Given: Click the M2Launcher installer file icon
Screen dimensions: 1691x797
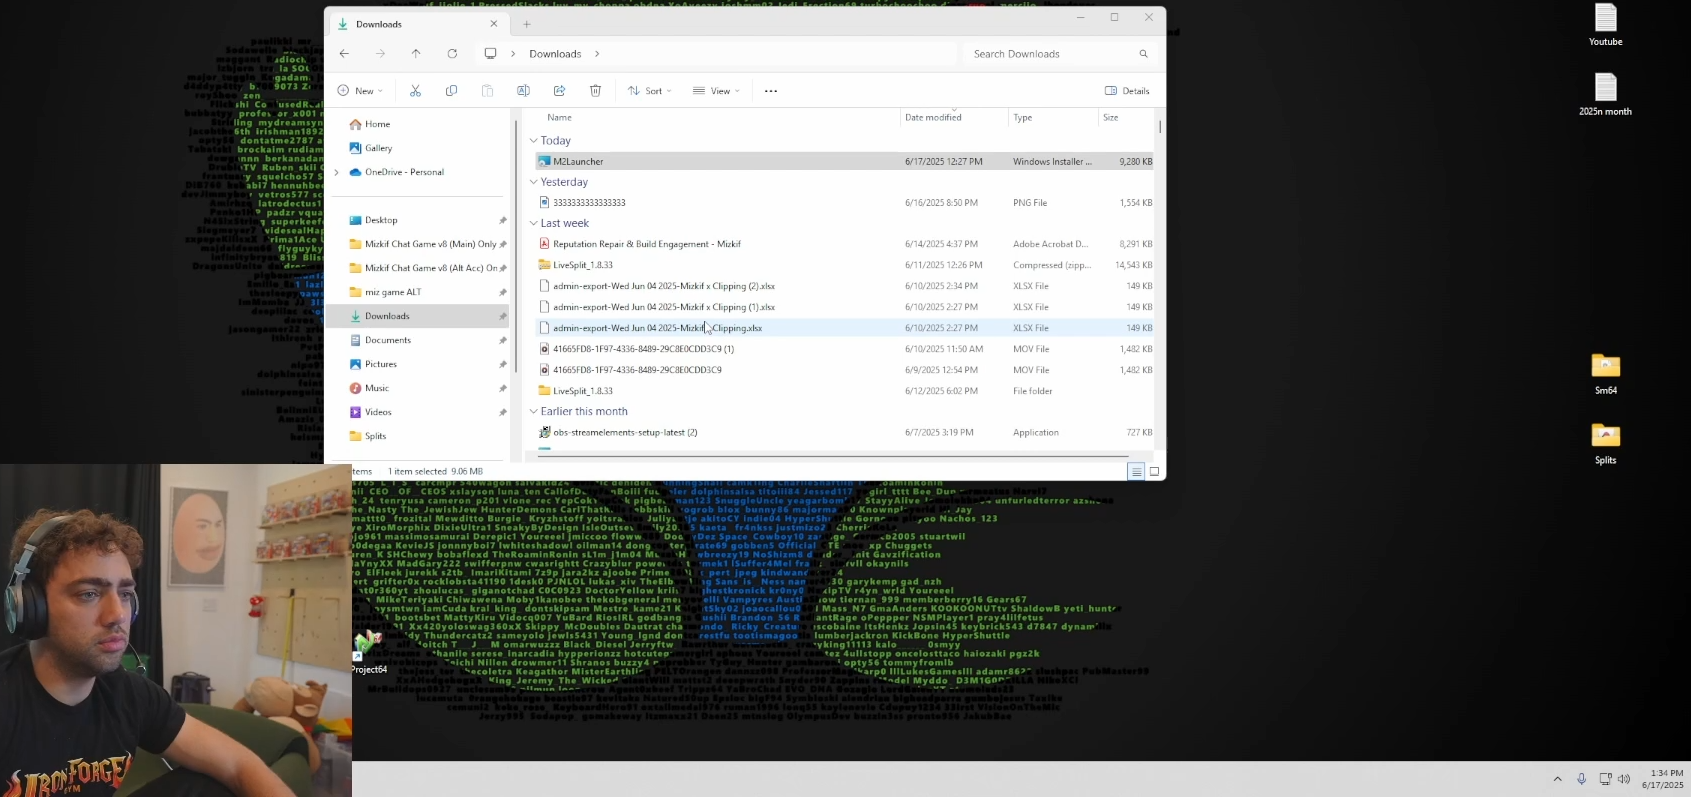Looking at the screenshot, I should [x=544, y=161].
